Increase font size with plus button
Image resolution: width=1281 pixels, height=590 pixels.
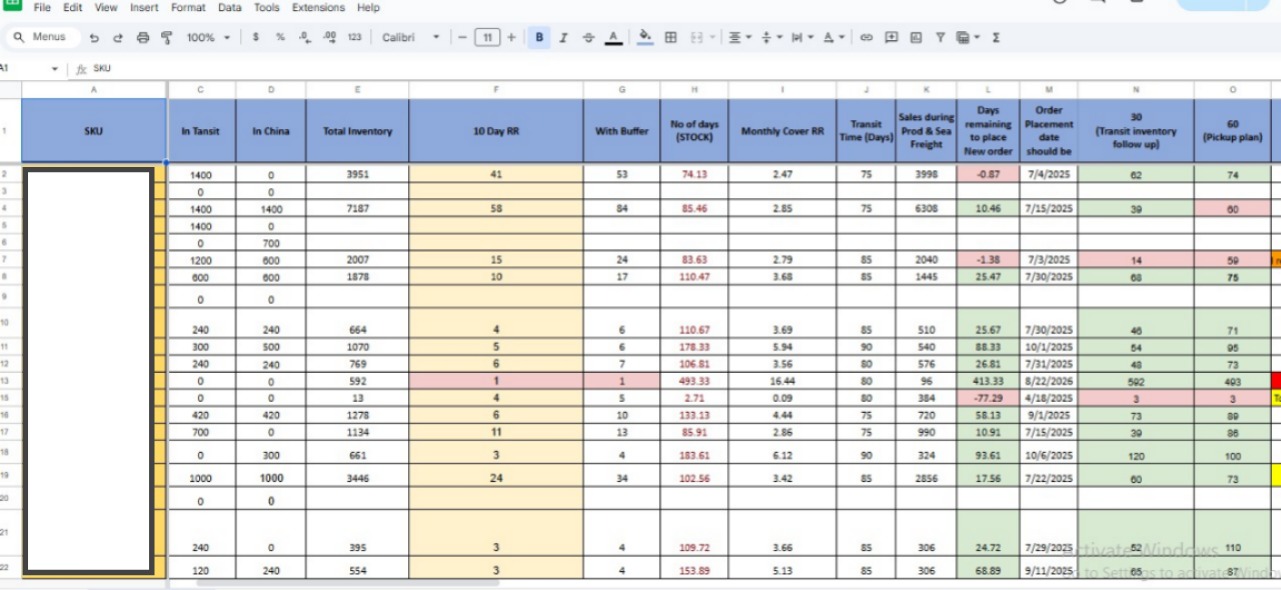tap(511, 37)
